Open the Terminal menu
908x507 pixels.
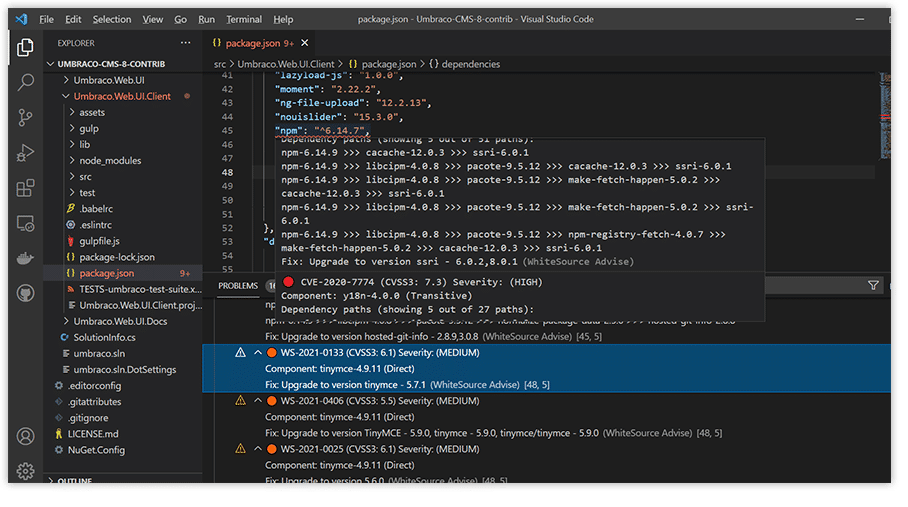pyautogui.click(x=244, y=19)
